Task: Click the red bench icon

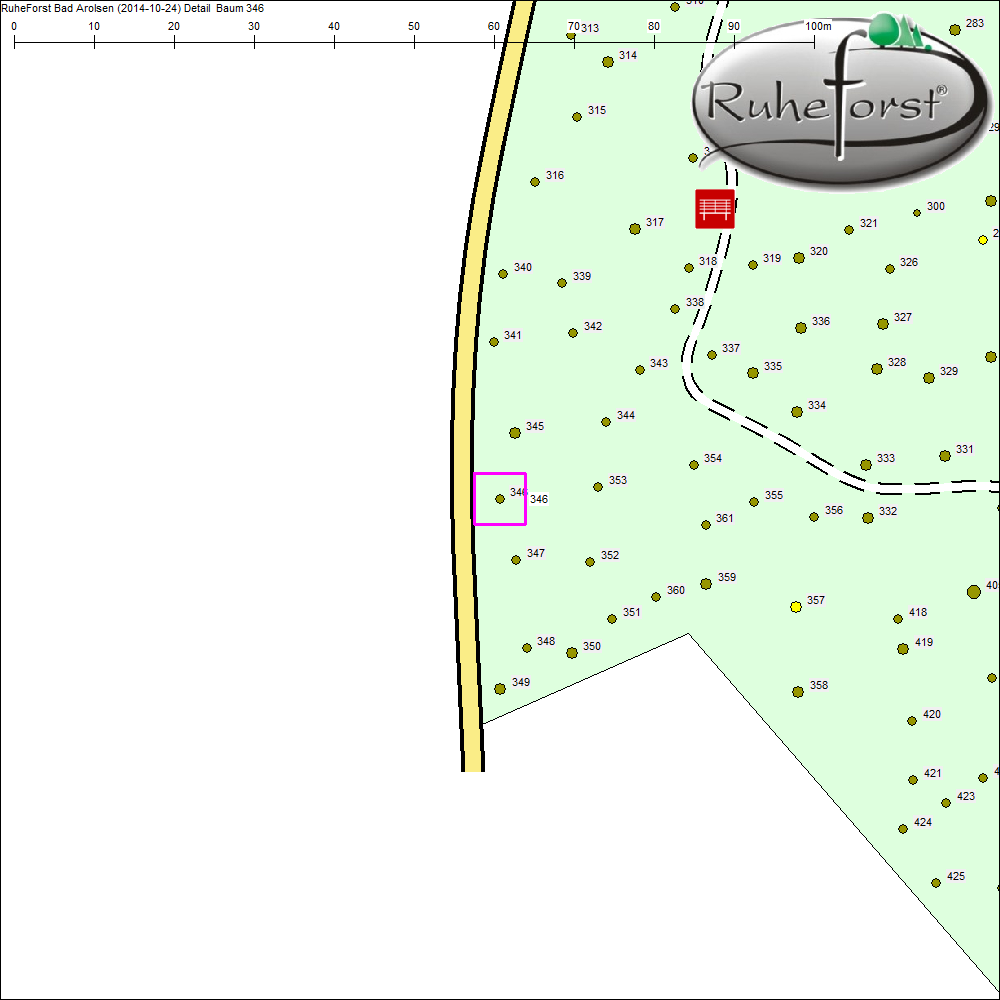Action: pyautogui.click(x=715, y=208)
